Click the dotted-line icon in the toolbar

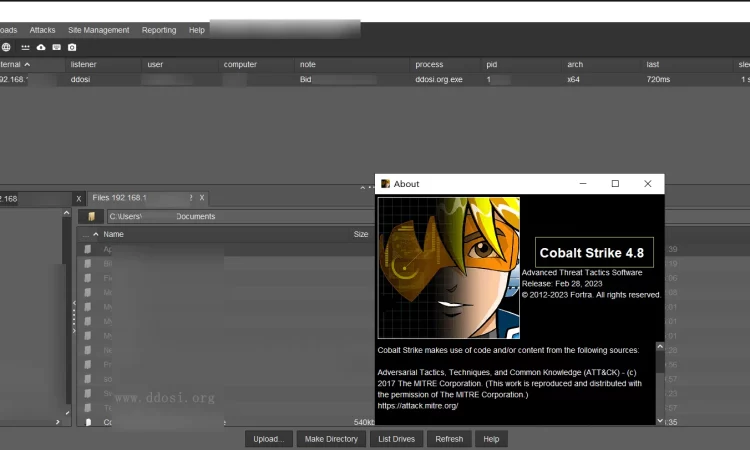(25, 47)
